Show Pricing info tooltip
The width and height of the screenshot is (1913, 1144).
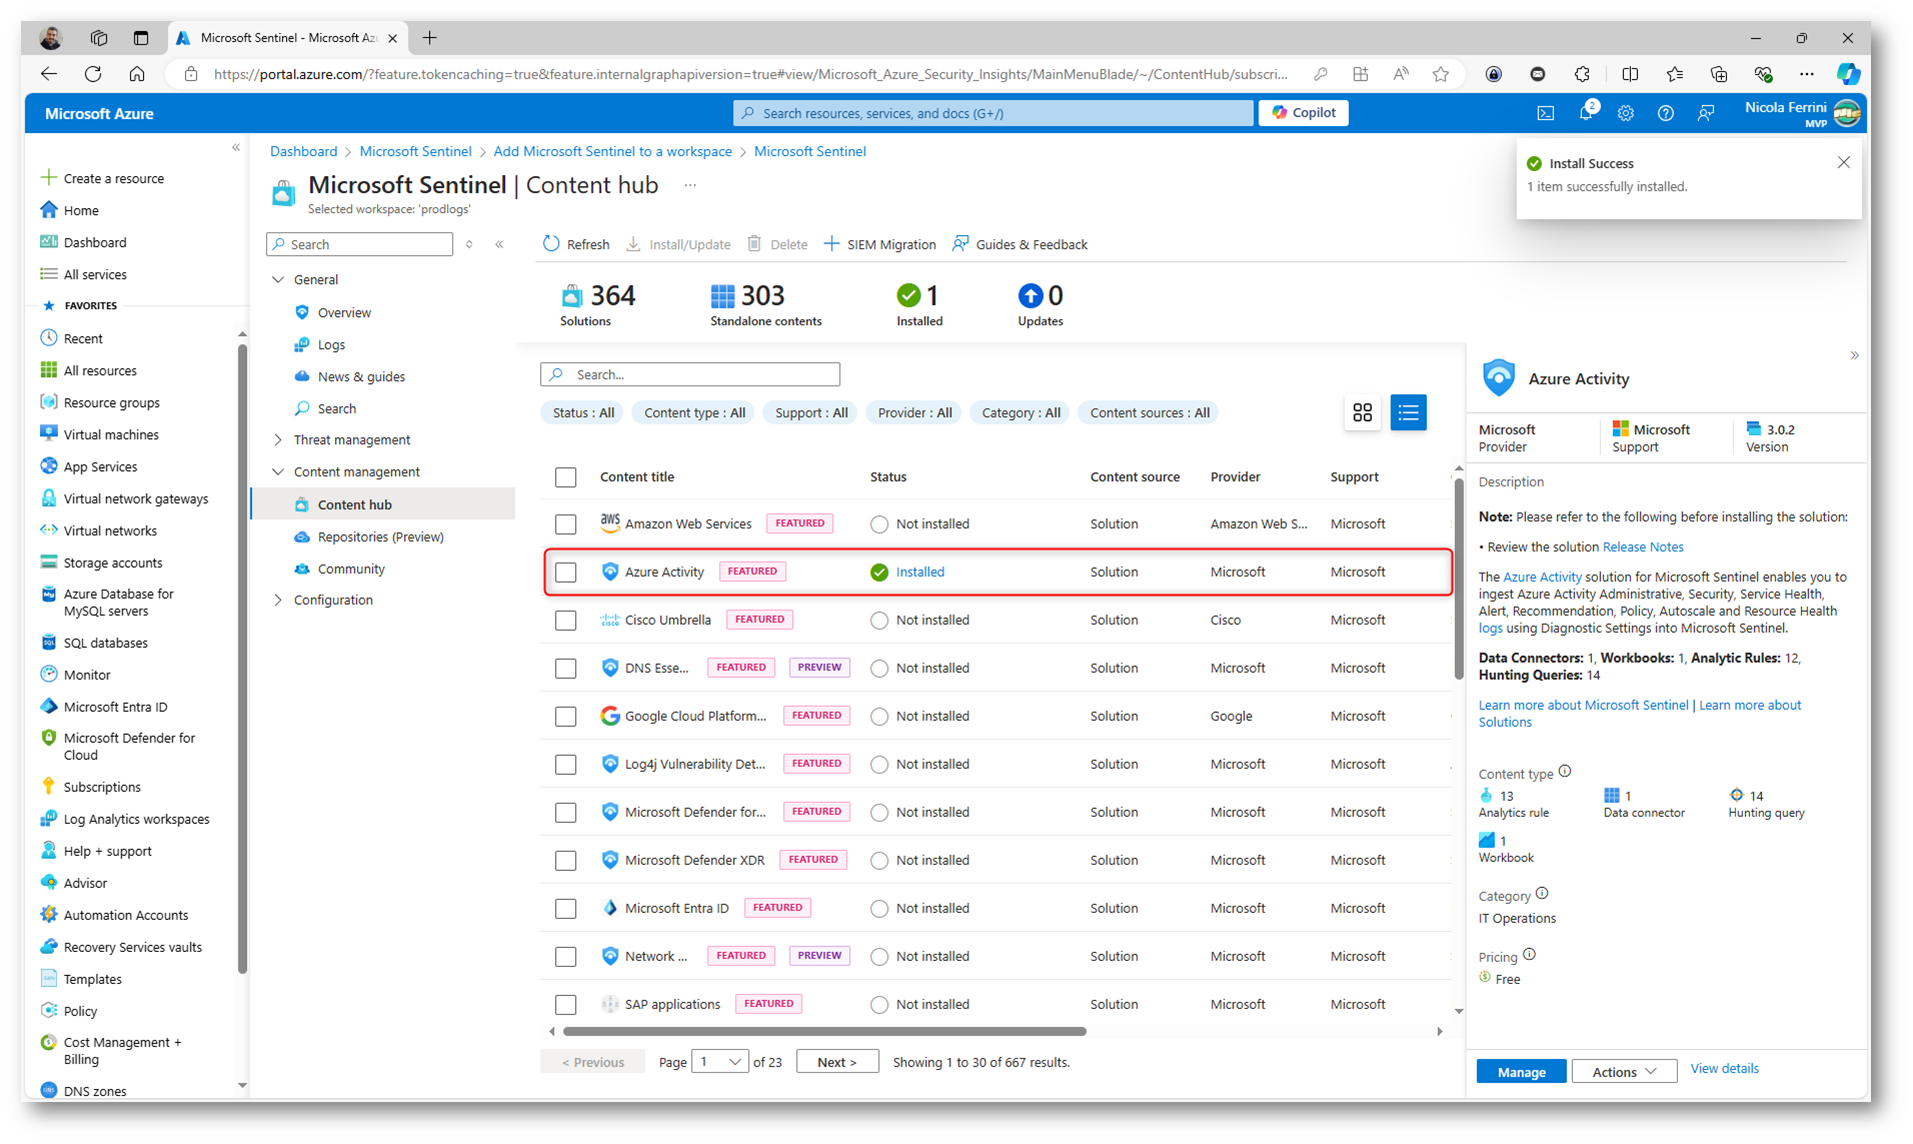1530,954
